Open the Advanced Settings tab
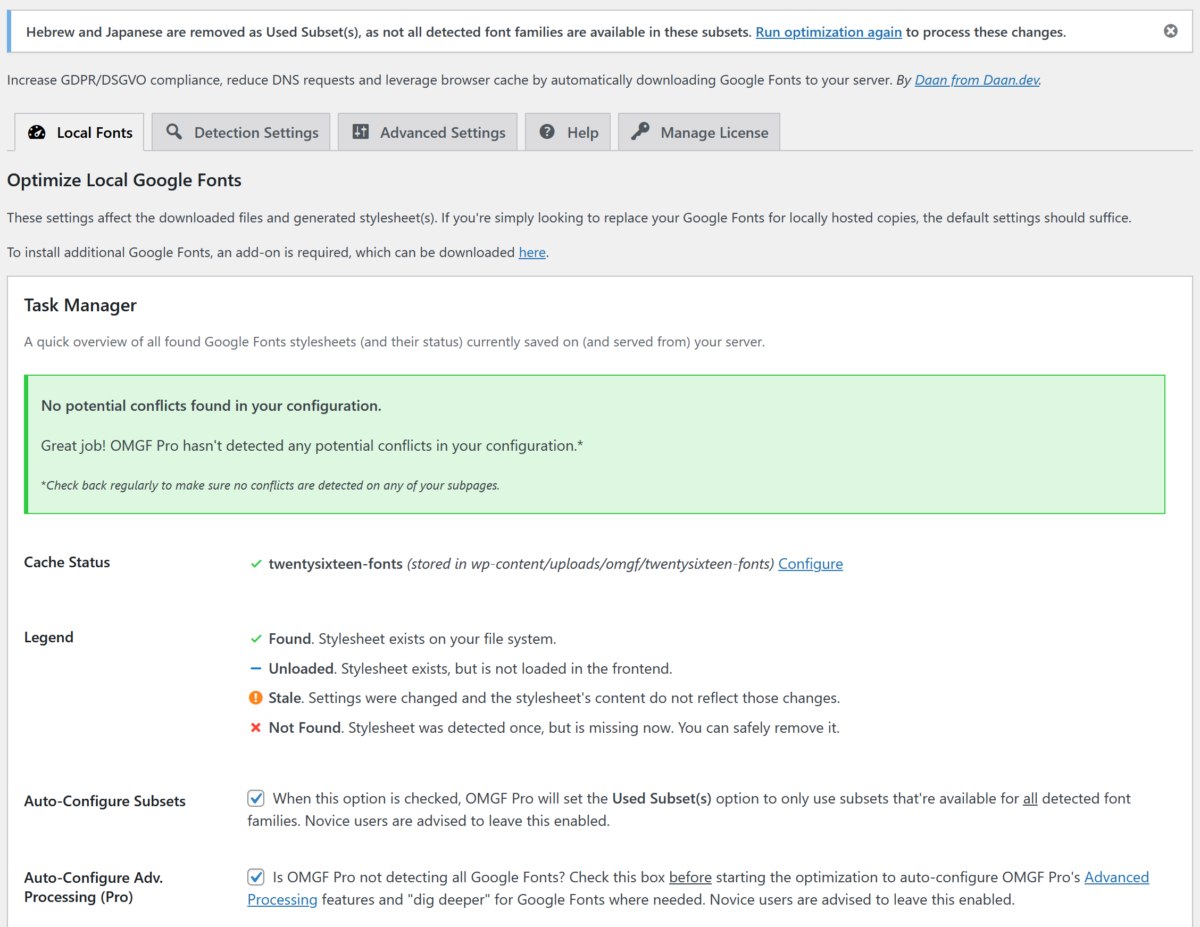The image size is (1200, 927). (x=428, y=132)
